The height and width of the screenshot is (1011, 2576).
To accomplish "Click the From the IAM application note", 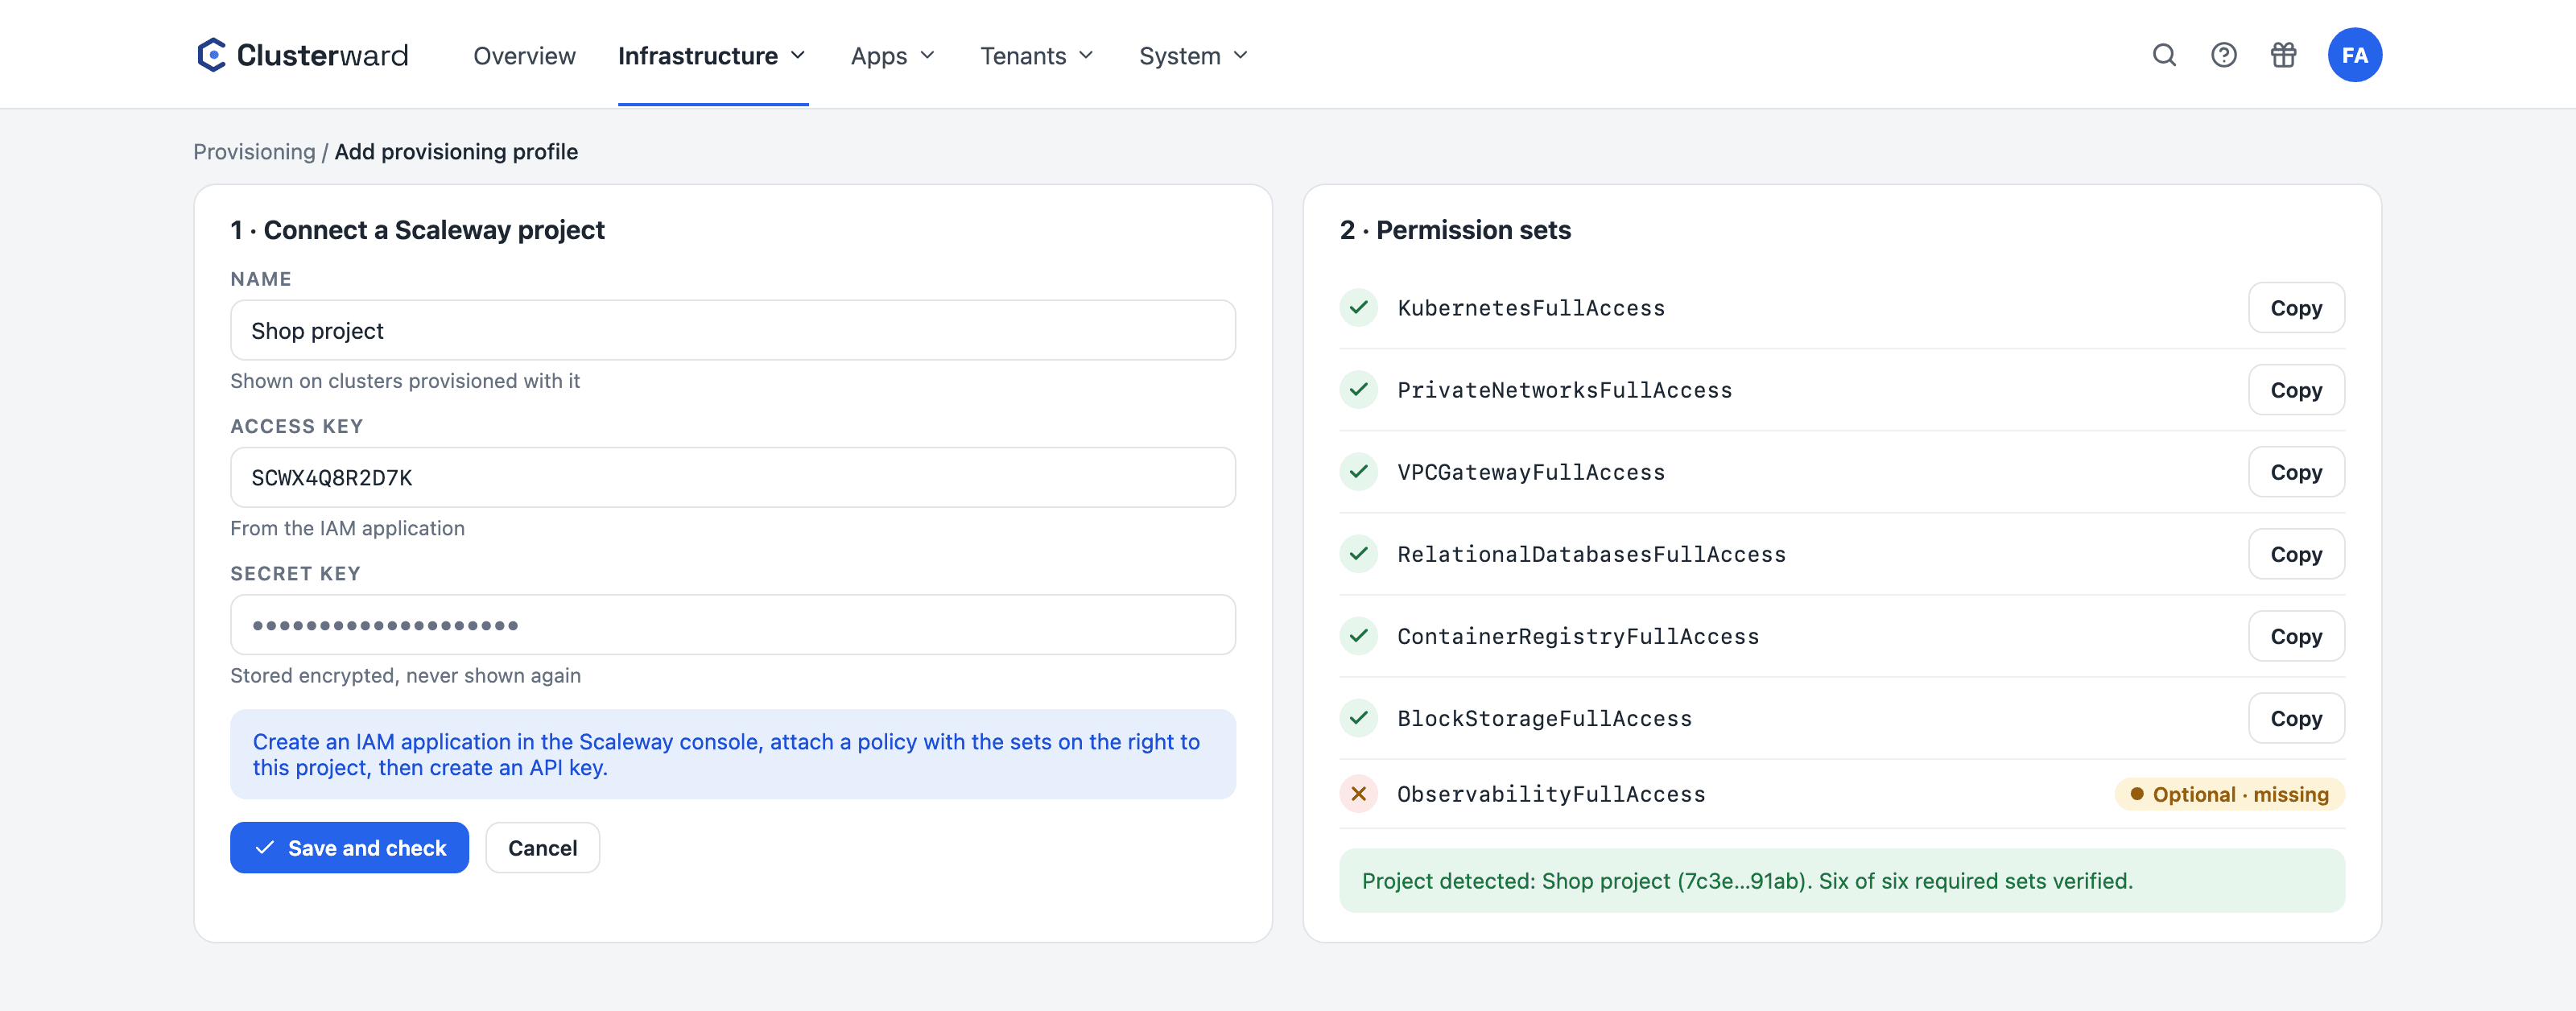I will (x=347, y=527).
